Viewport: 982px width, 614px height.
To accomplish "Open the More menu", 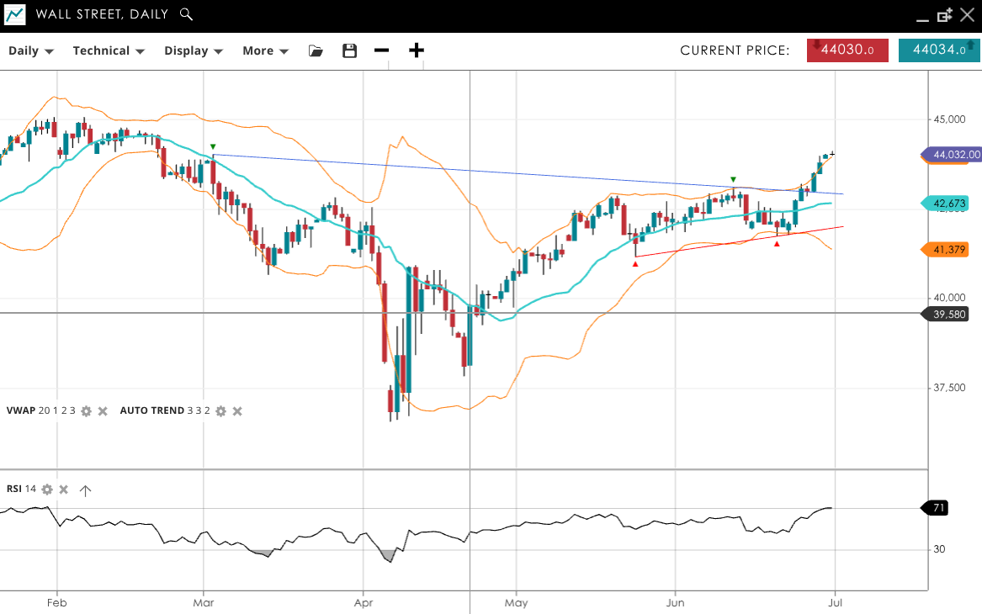I will point(265,51).
